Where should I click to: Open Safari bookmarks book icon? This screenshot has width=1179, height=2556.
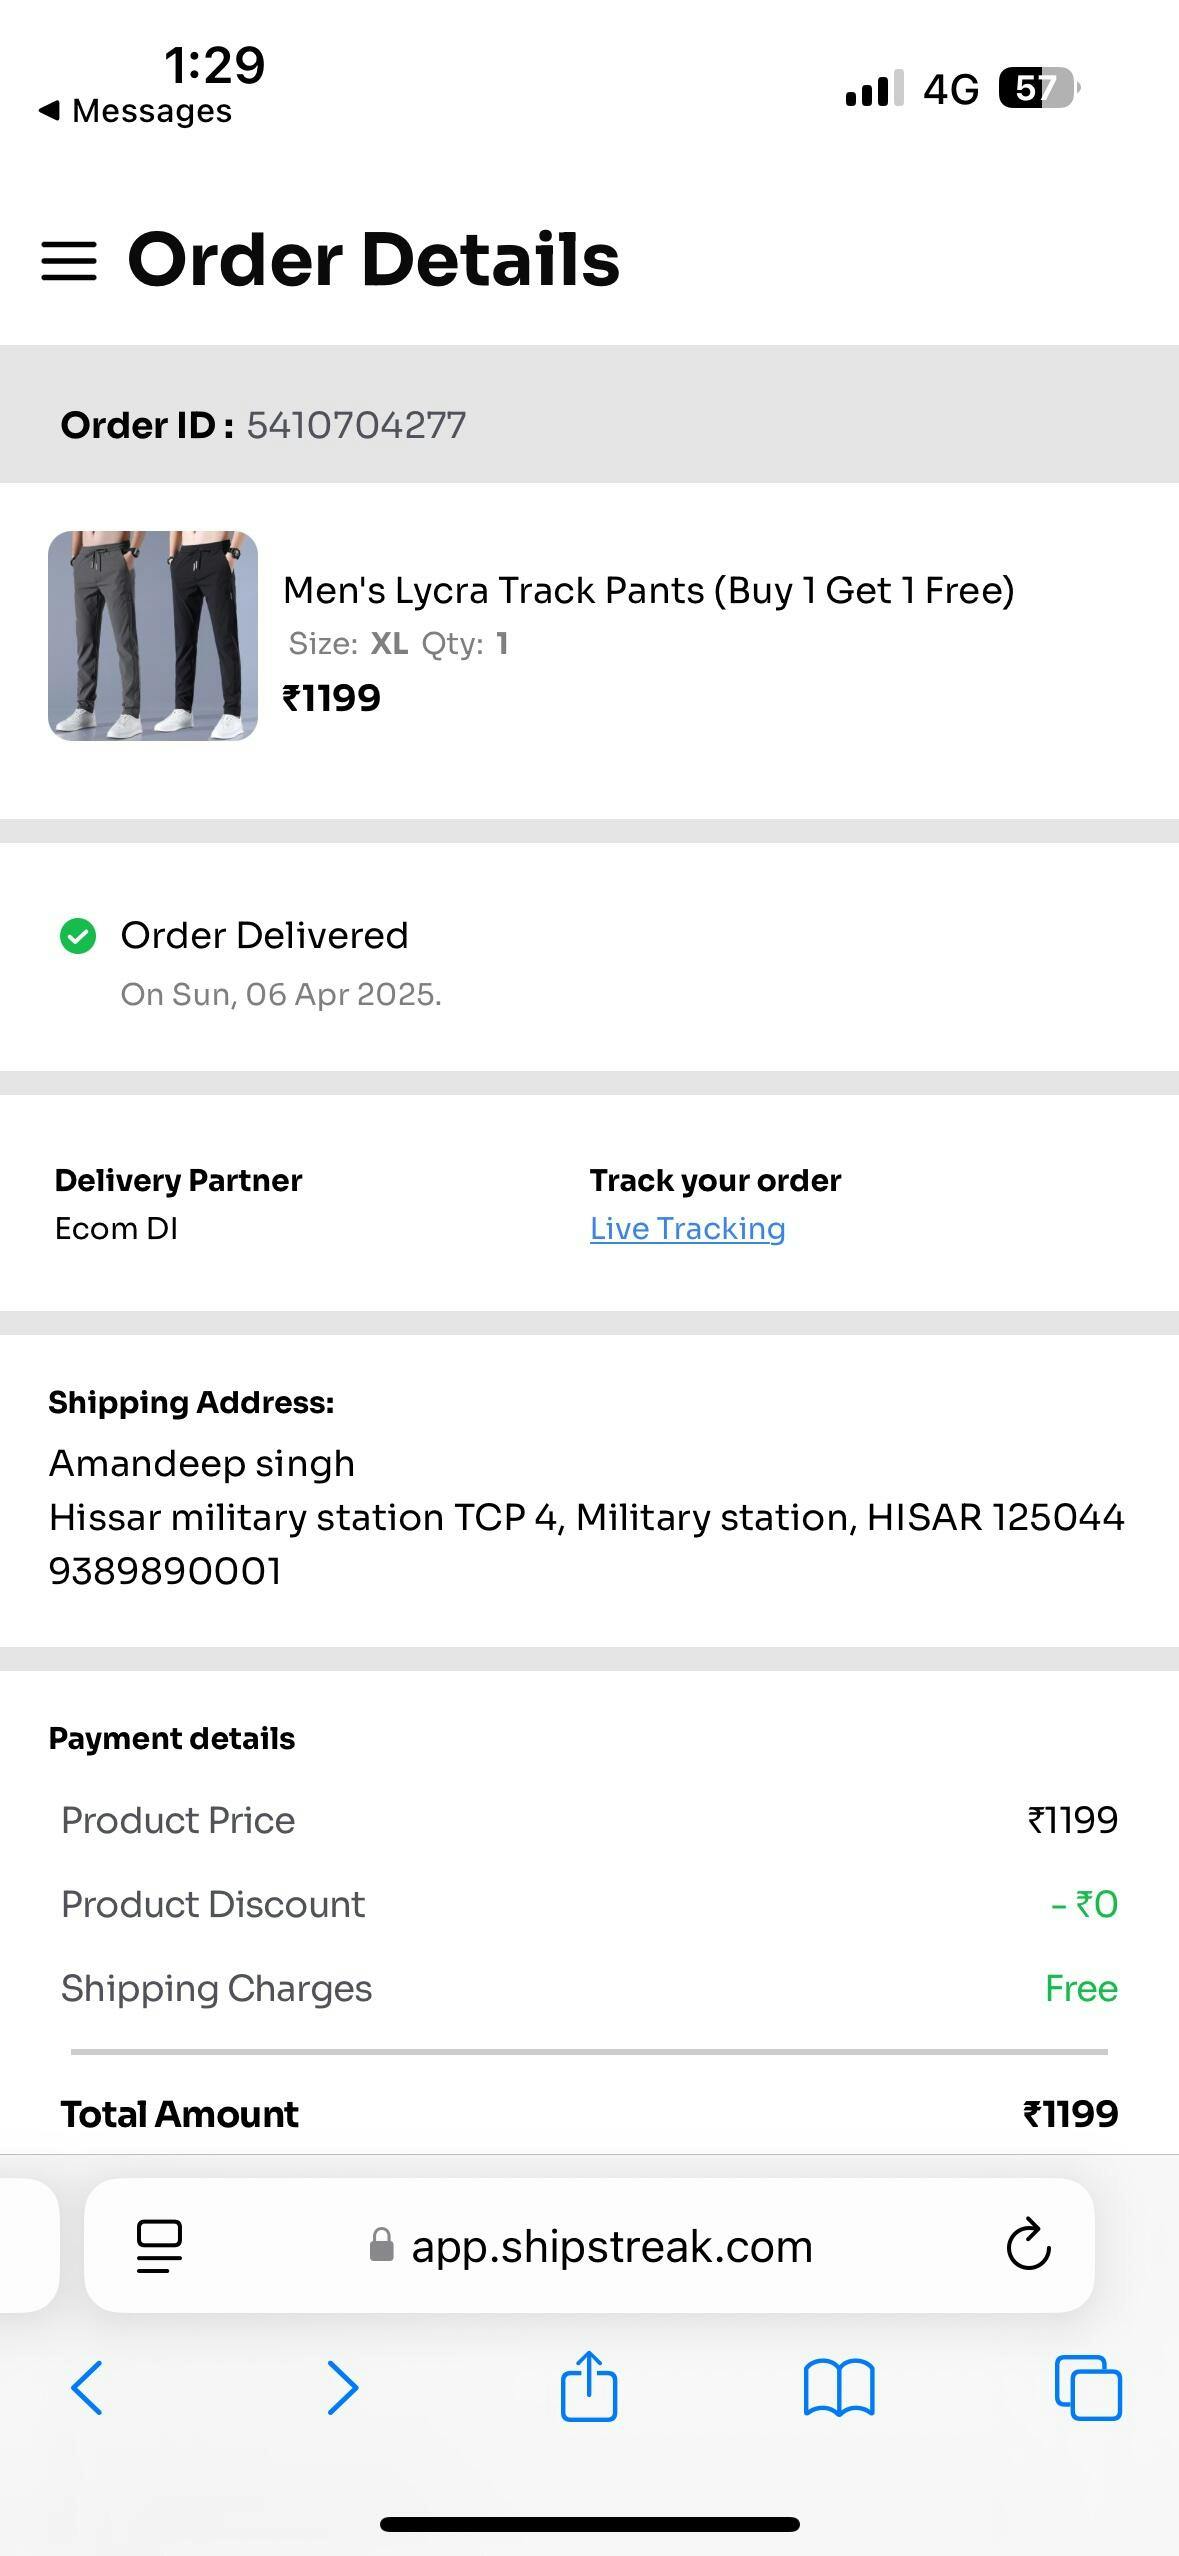point(839,2388)
